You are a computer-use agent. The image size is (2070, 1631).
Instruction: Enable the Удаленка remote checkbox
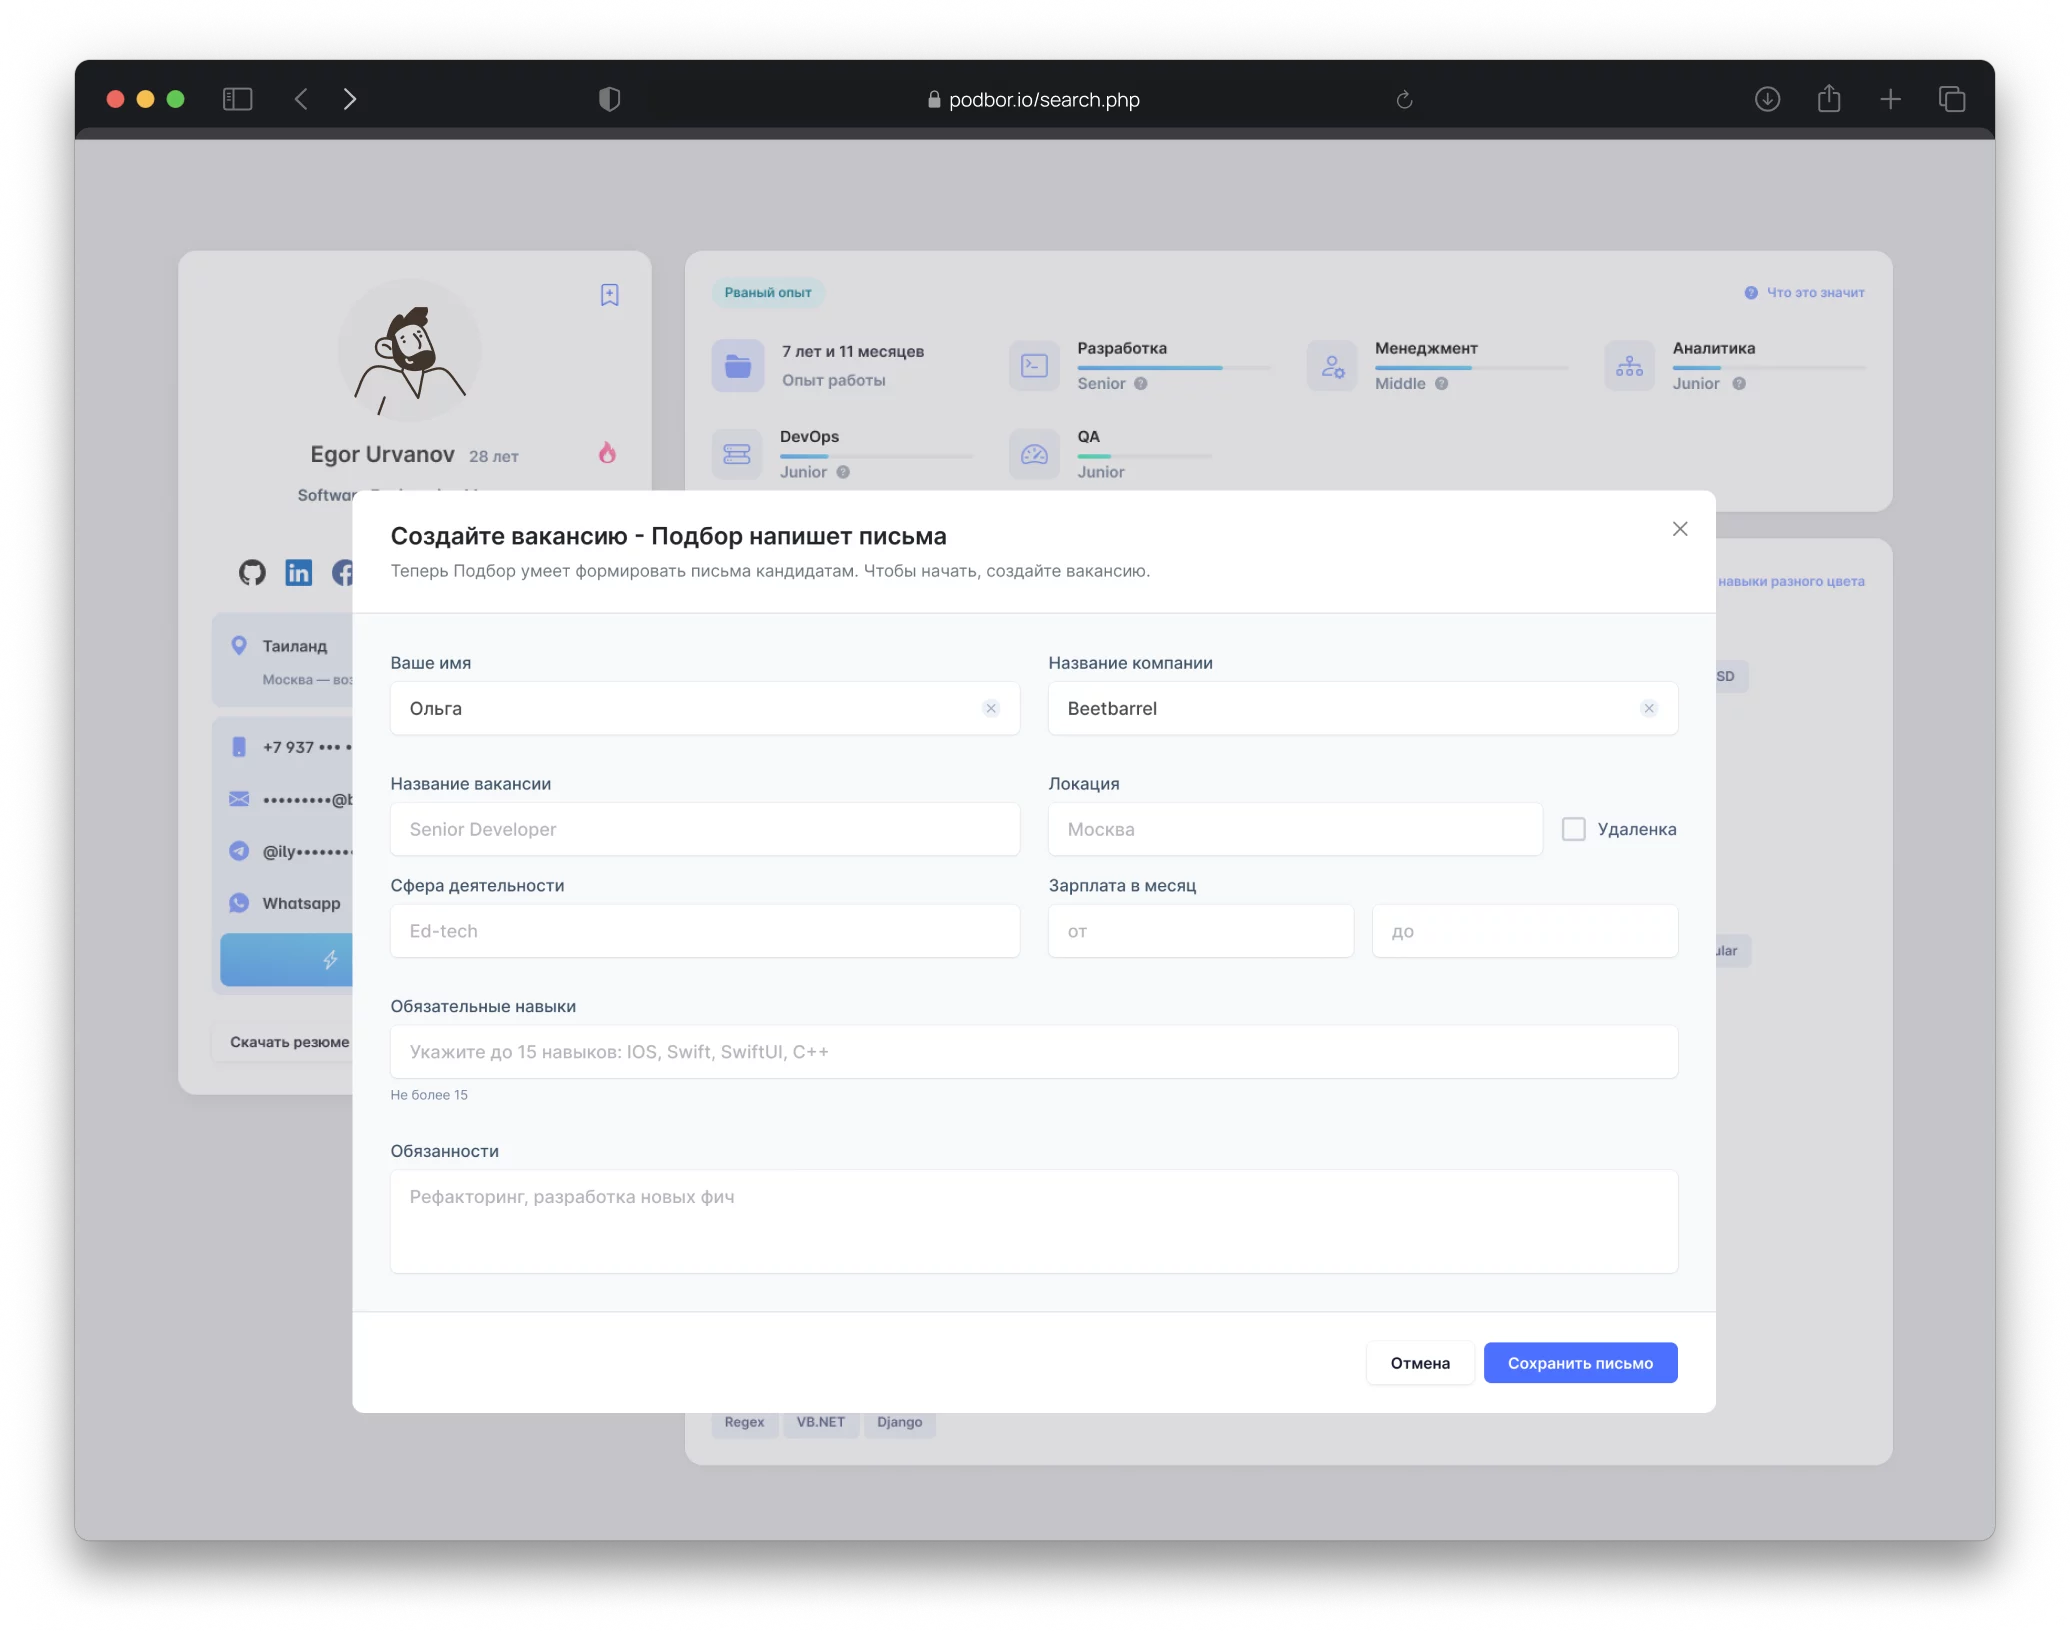coord(1573,829)
